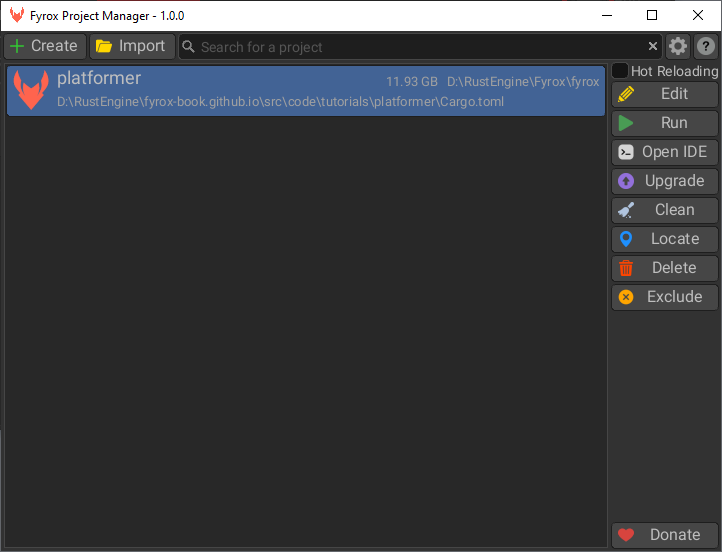Screen dimensions: 722x552
Task: Create a new project
Action: click(x=43, y=46)
